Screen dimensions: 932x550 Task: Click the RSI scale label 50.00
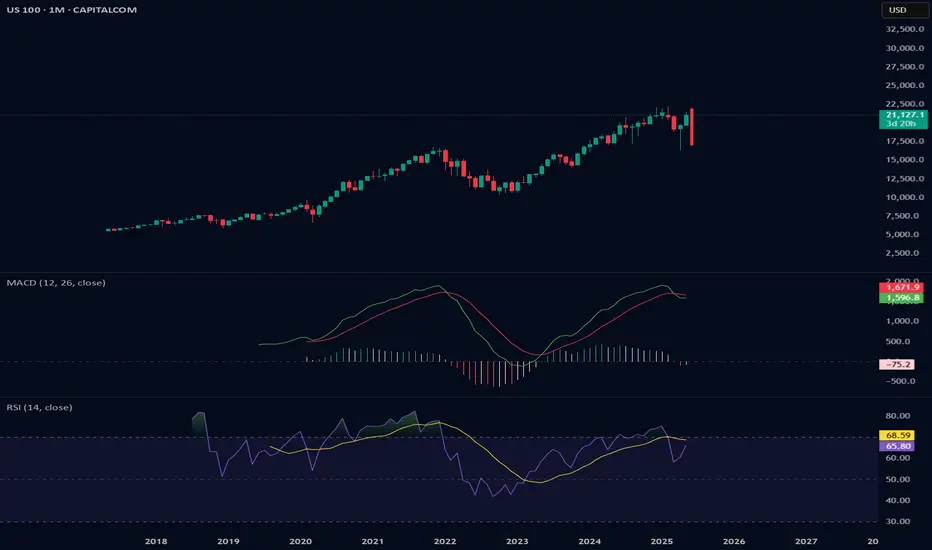click(898, 479)
